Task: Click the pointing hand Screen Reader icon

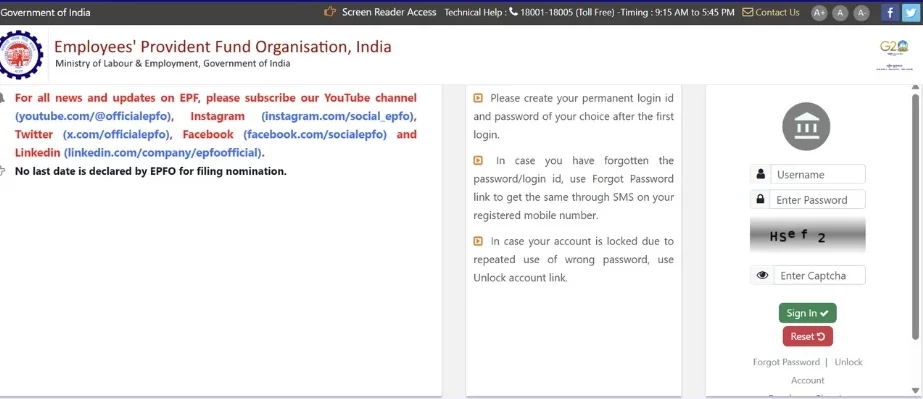Action: [x=330, y=12]
